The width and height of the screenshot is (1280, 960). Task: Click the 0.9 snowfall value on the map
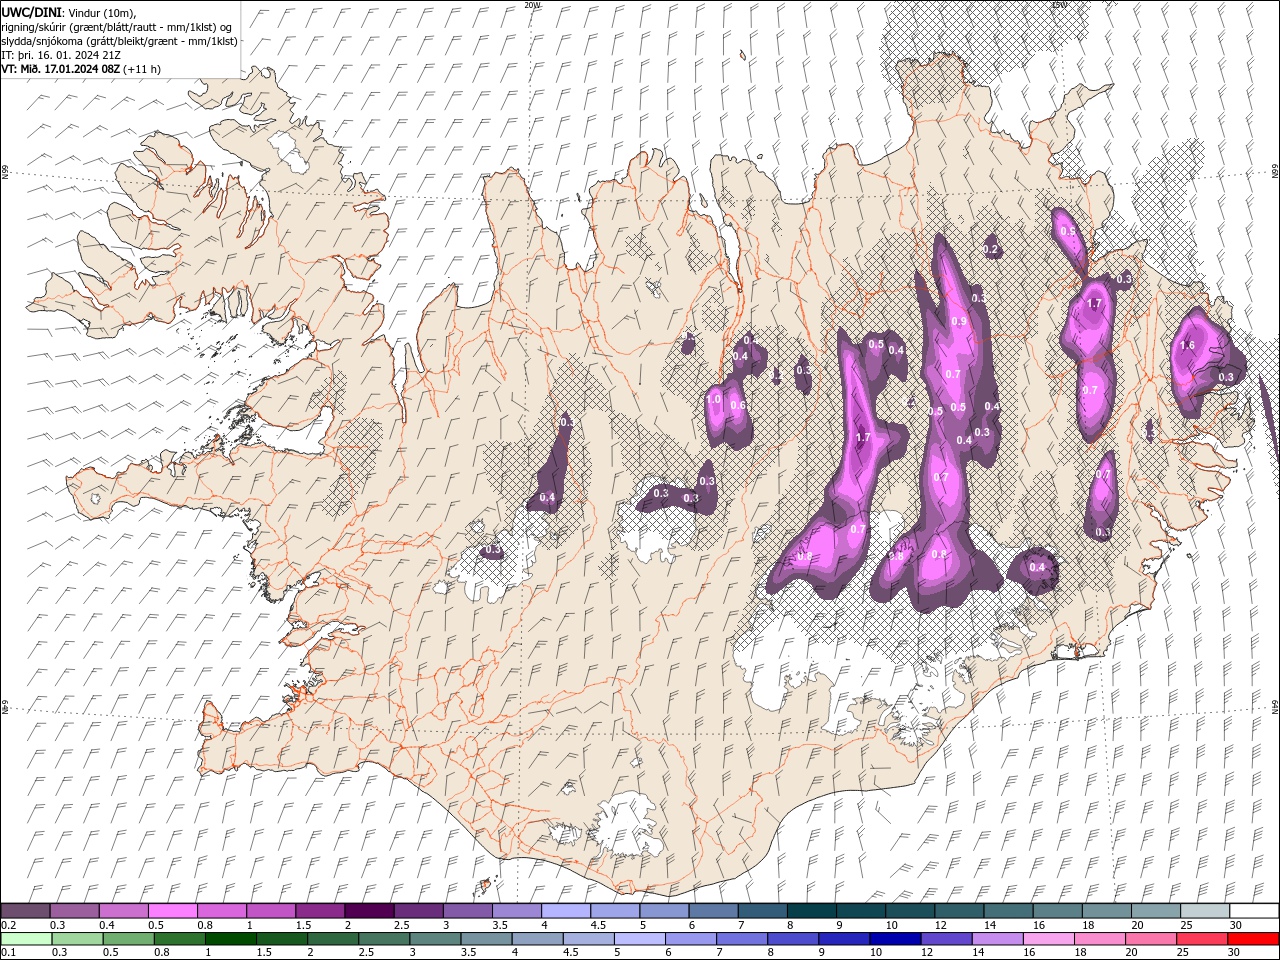(959, 322)
